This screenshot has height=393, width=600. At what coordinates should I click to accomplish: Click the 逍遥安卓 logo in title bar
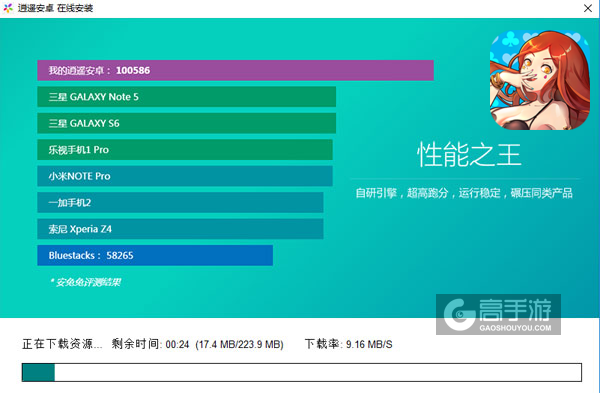[x=8, y=8]
